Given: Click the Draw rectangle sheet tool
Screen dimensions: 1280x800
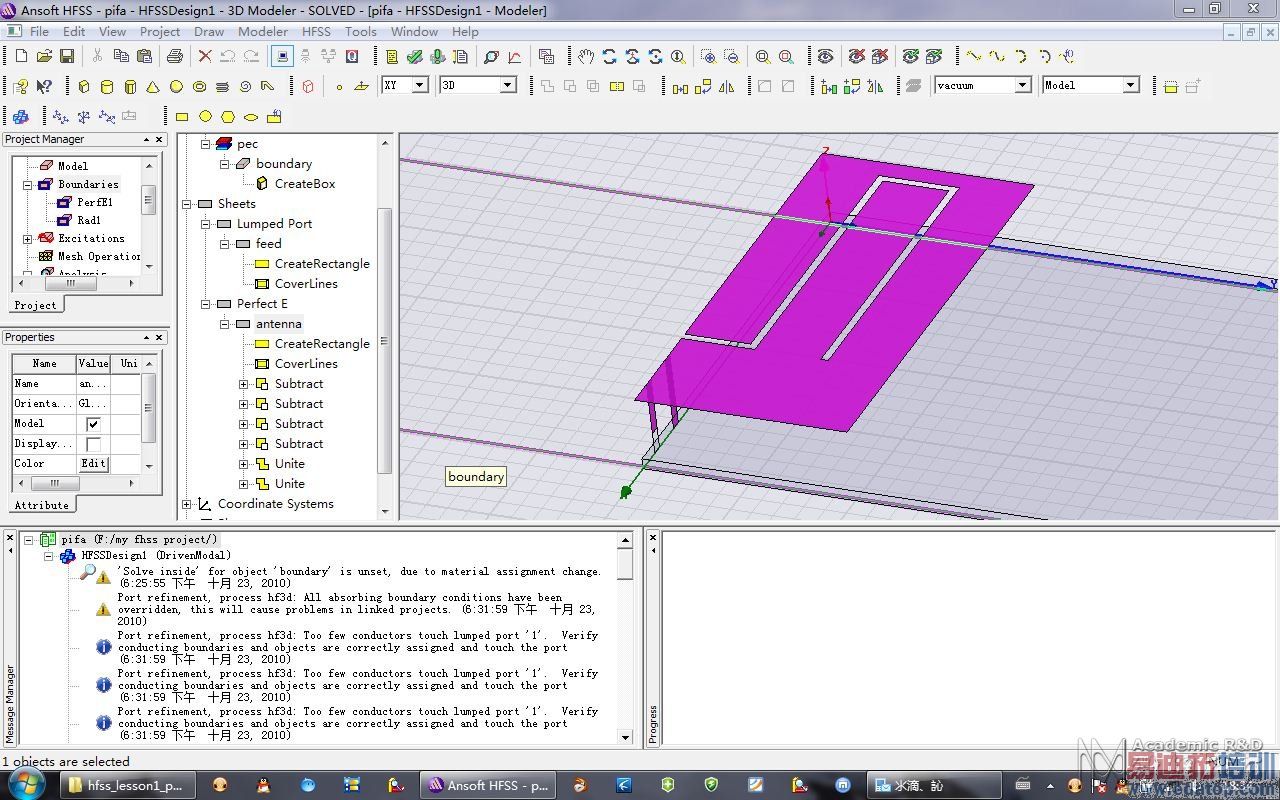Looking at the screenshot, I should click(x=182, y=117).
